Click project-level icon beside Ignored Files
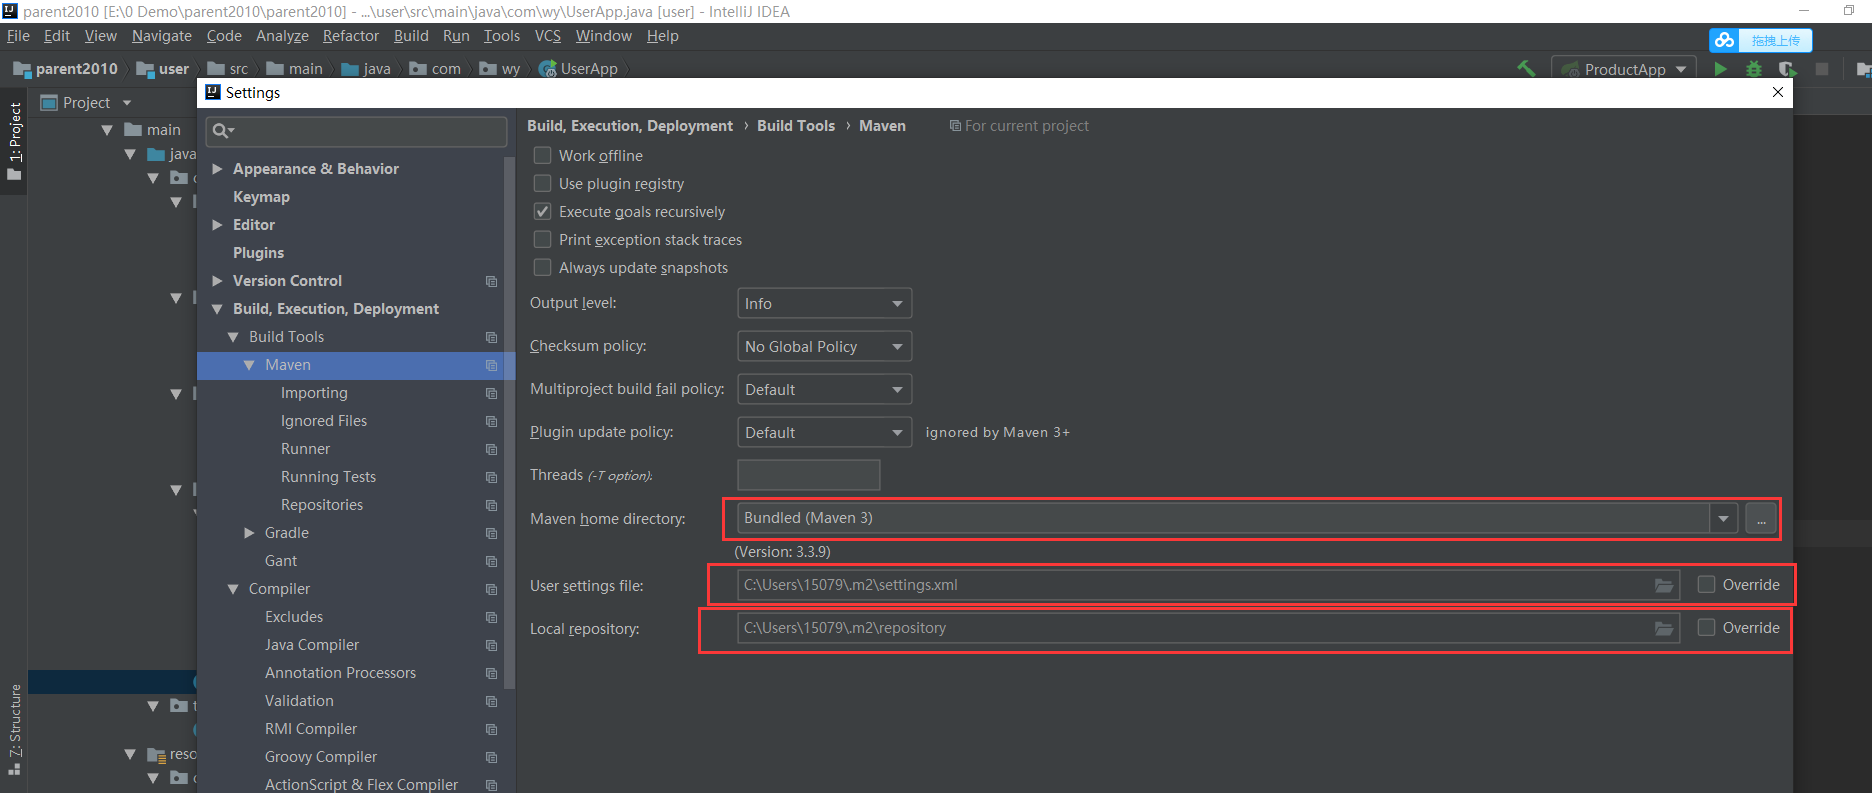 pos(491,421)
